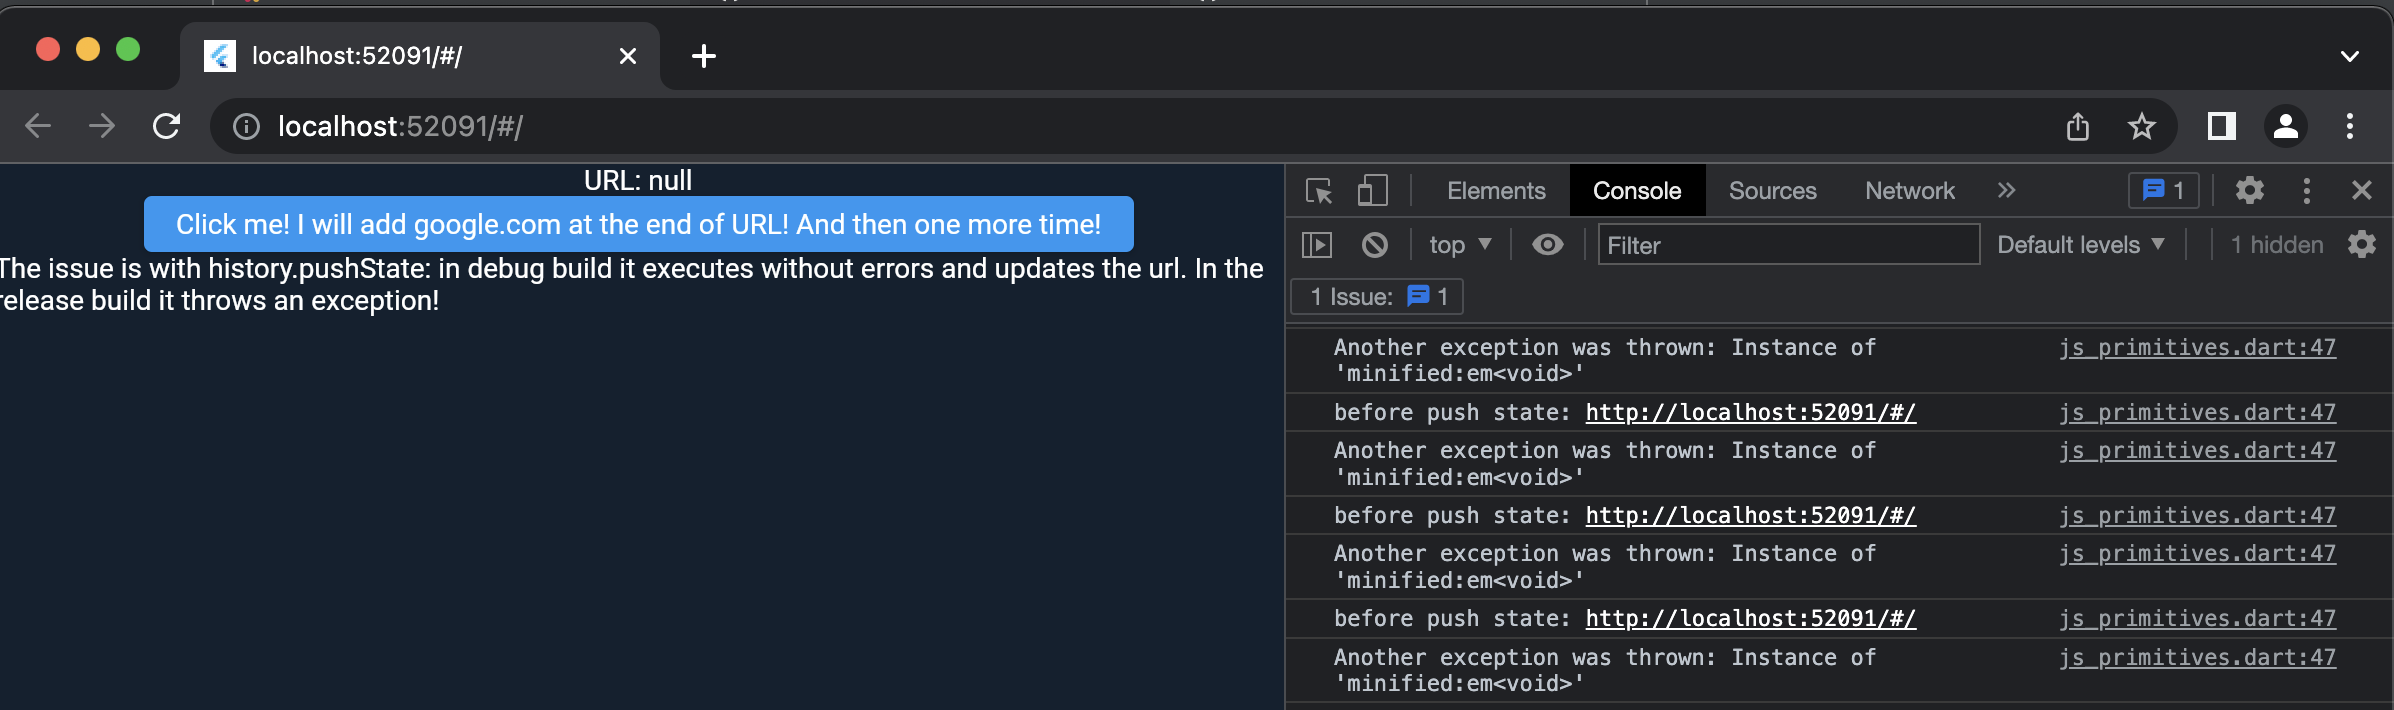
Task: Open the 'top' execution context dropdown
Action: [x=1458, y=244]
